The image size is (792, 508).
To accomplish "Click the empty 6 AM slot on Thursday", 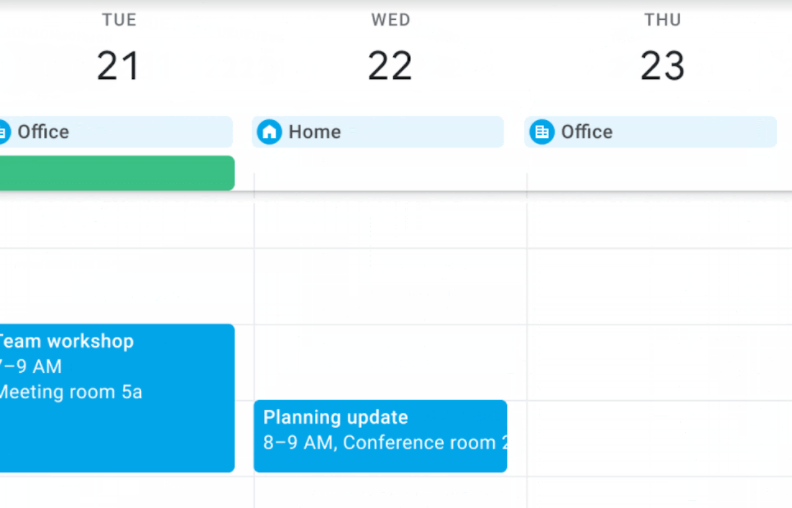I will 659,286.
